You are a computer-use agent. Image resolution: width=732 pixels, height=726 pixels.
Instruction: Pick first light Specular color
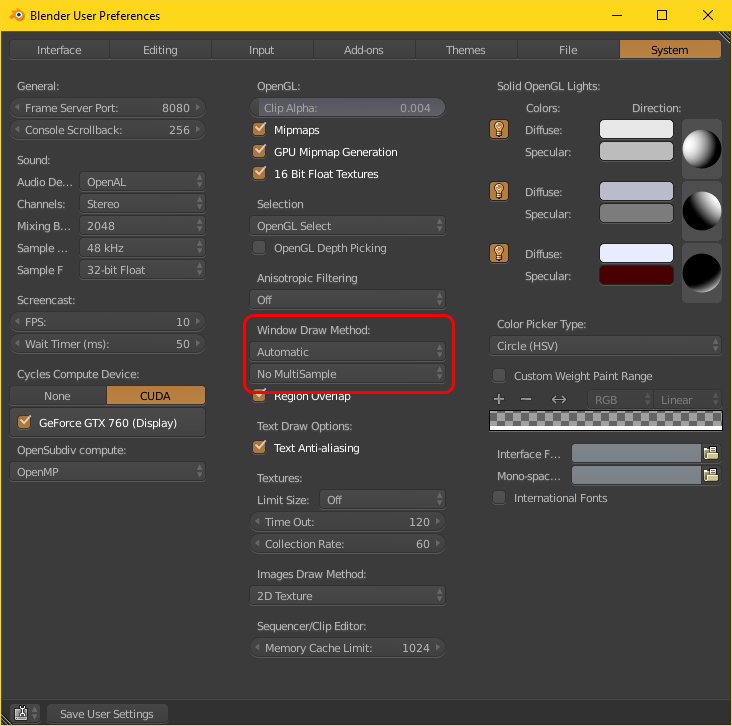636,151
